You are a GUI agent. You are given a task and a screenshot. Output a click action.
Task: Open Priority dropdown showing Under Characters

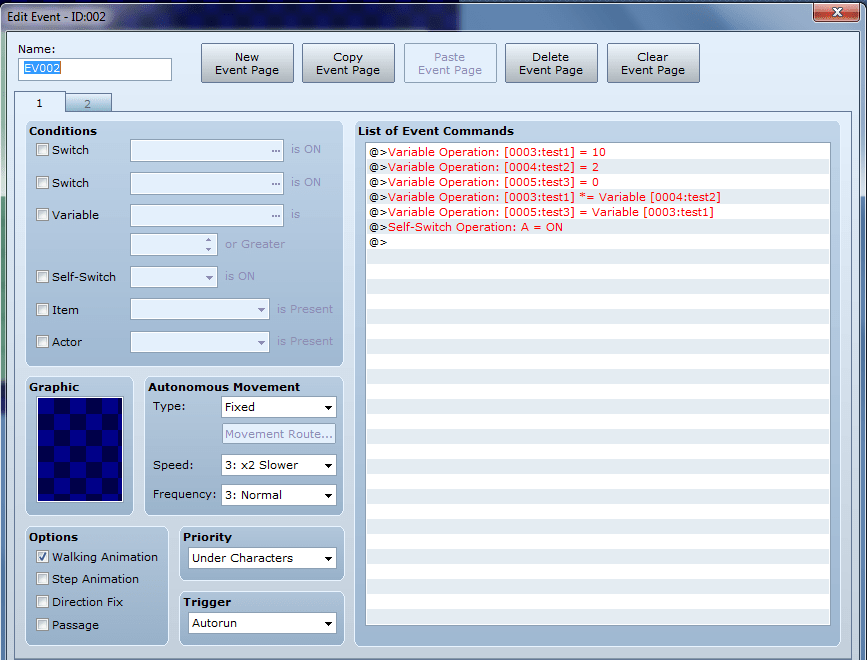[x=262, y=558]
